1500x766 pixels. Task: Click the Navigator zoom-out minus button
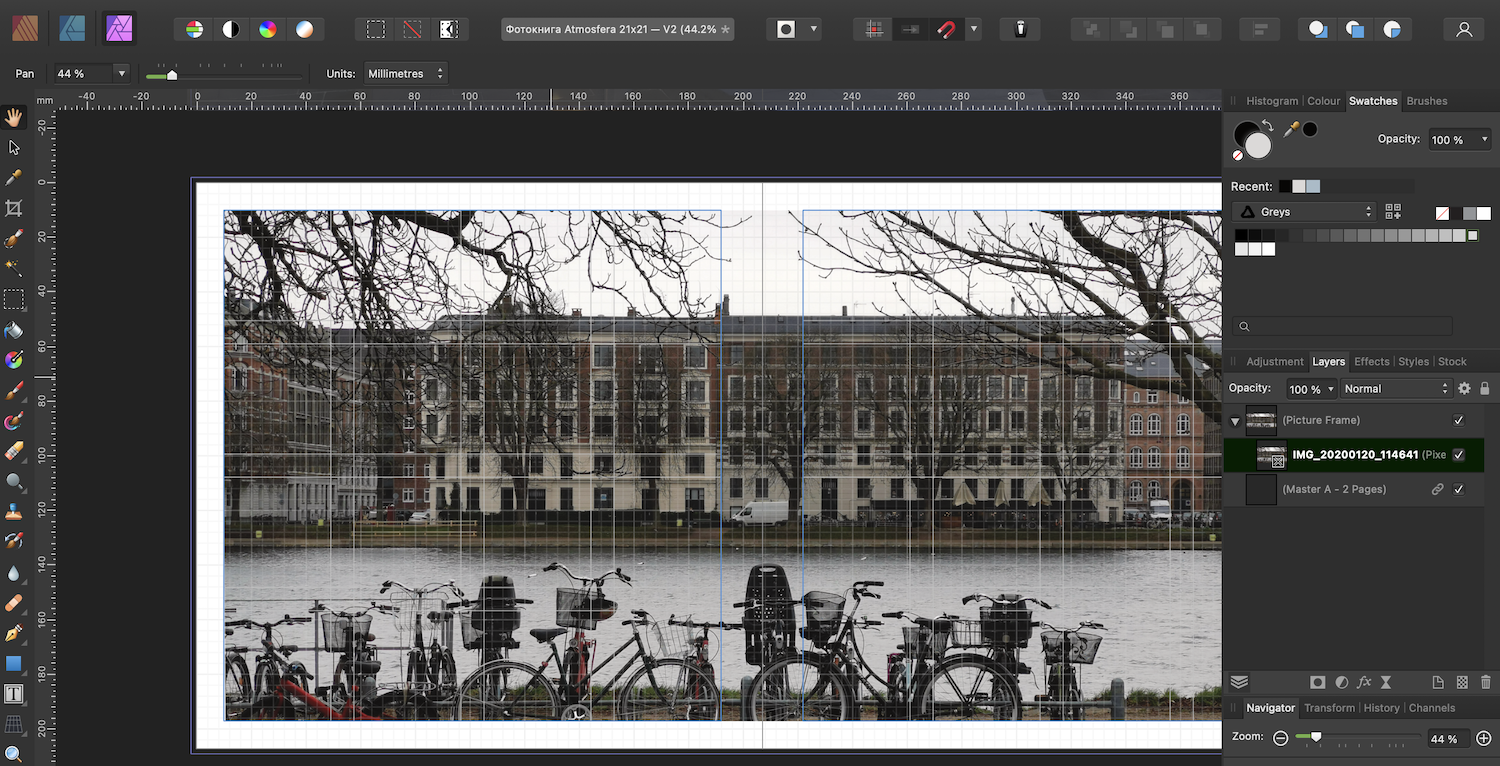[x=1281, y=738]
